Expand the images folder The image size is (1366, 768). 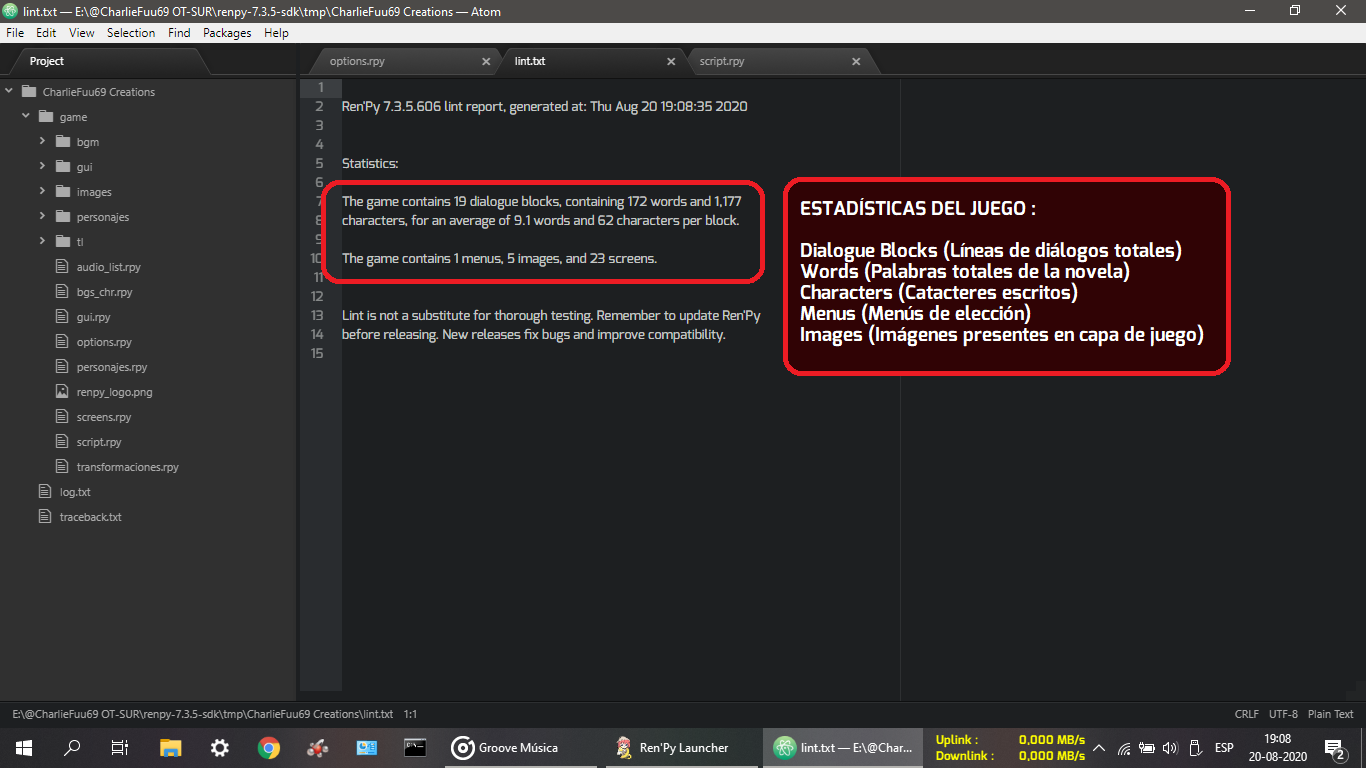tap(43, 192)
